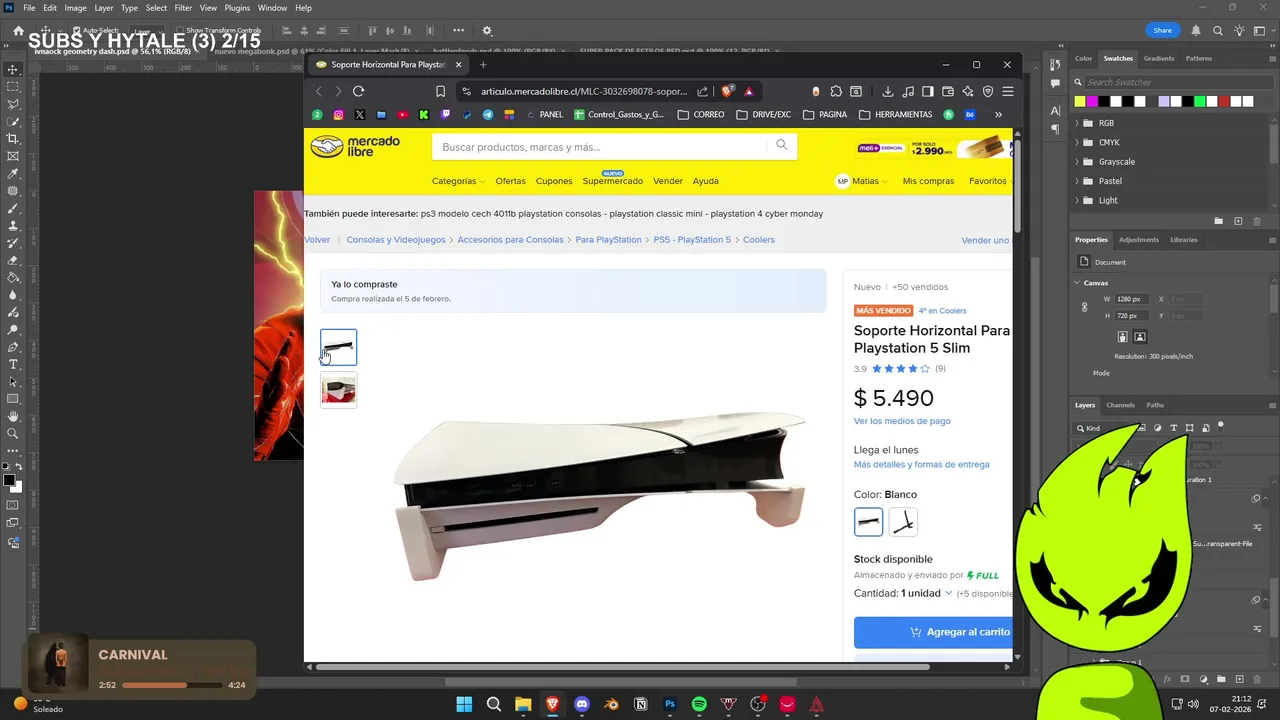Select the Brush tool
Image resolution: width=1280 pixels, height=720 pixels.
point(13,208)
